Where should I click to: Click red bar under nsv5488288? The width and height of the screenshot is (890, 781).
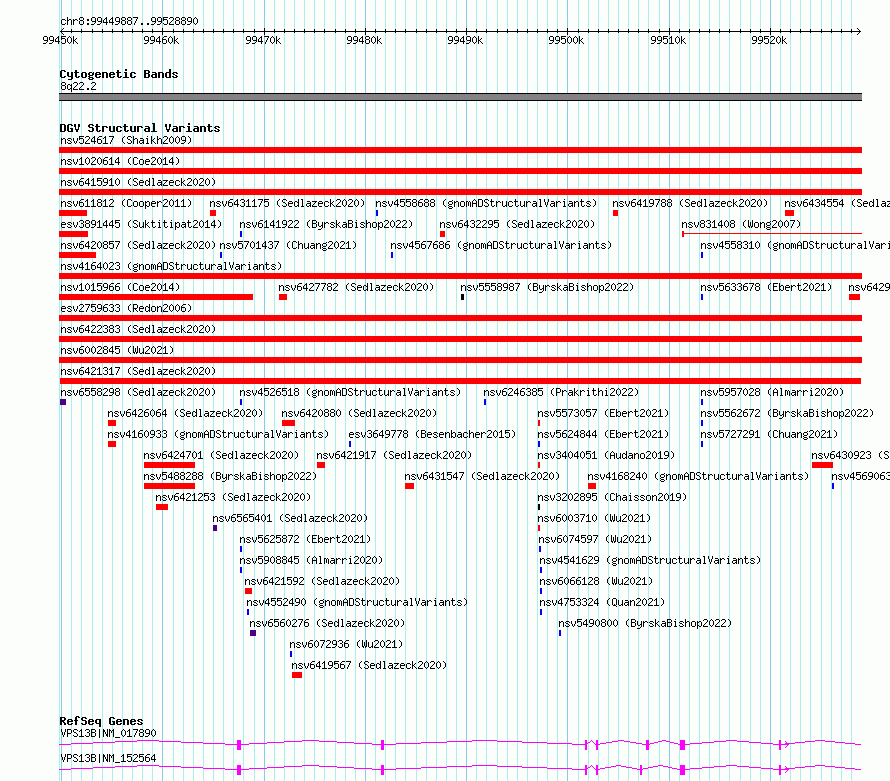tap(169, 486)
